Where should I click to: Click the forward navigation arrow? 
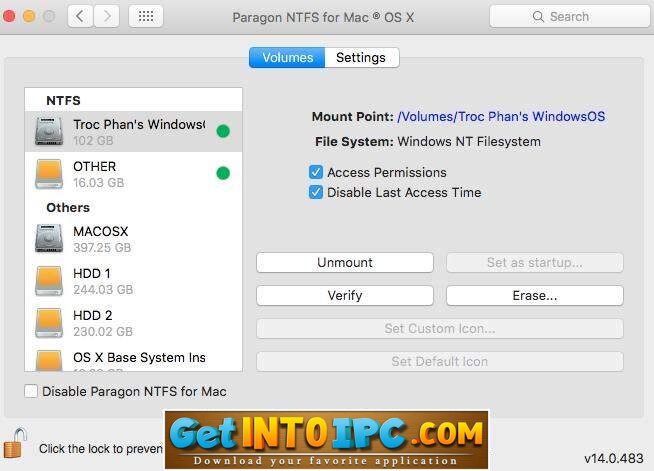(107, 17)
